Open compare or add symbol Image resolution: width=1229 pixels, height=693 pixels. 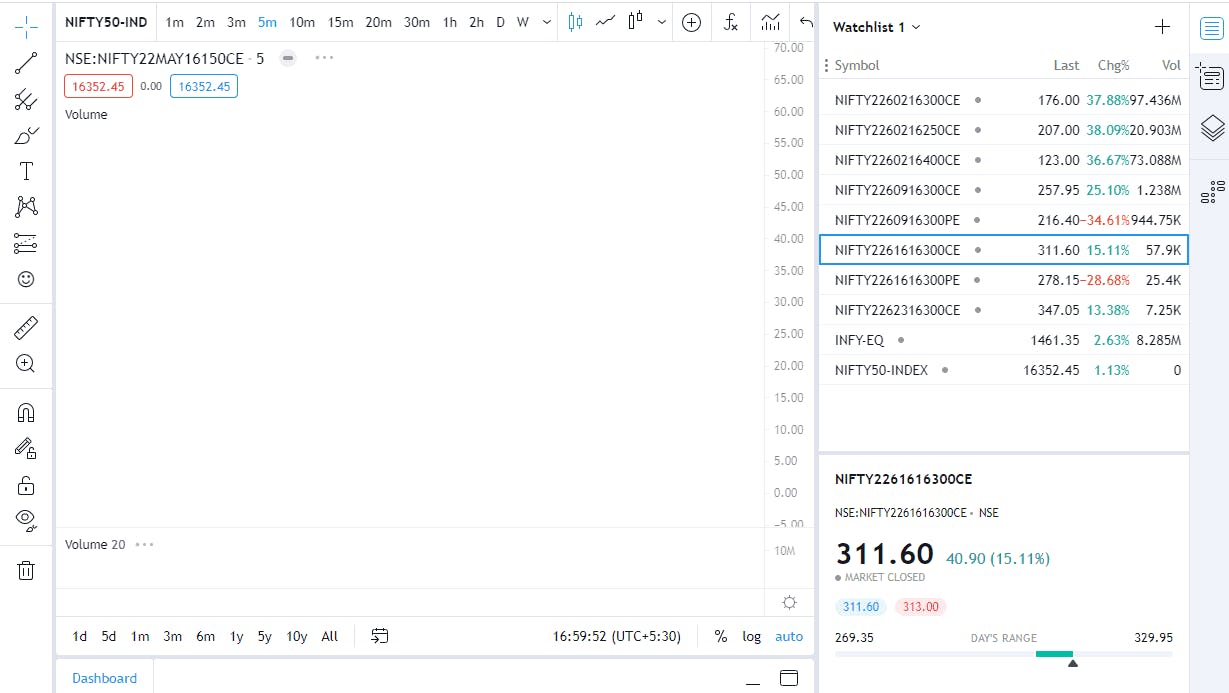tap(691, 22)
